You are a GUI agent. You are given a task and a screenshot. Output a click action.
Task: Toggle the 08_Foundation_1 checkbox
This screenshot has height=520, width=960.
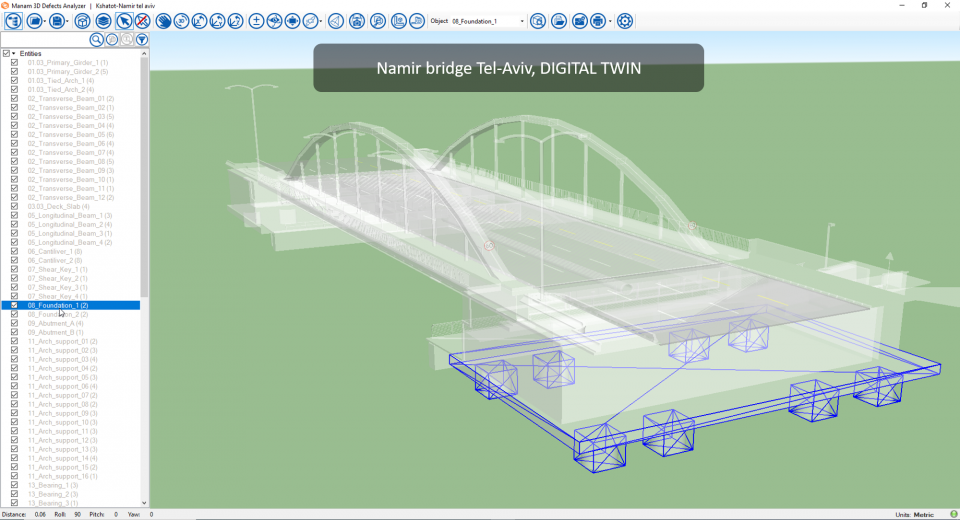point(15,305)
